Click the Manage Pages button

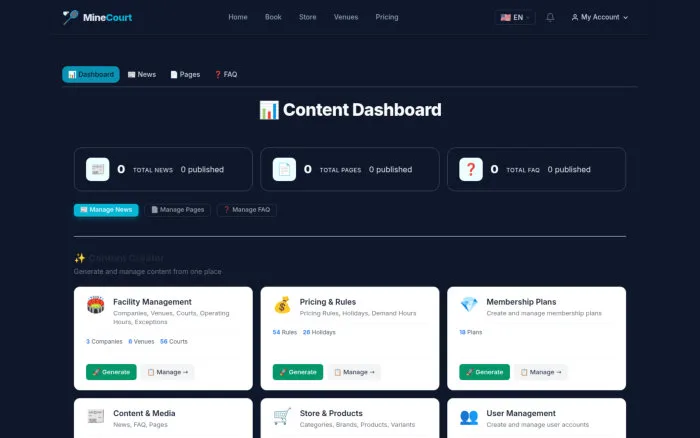[x=178, y=210]
